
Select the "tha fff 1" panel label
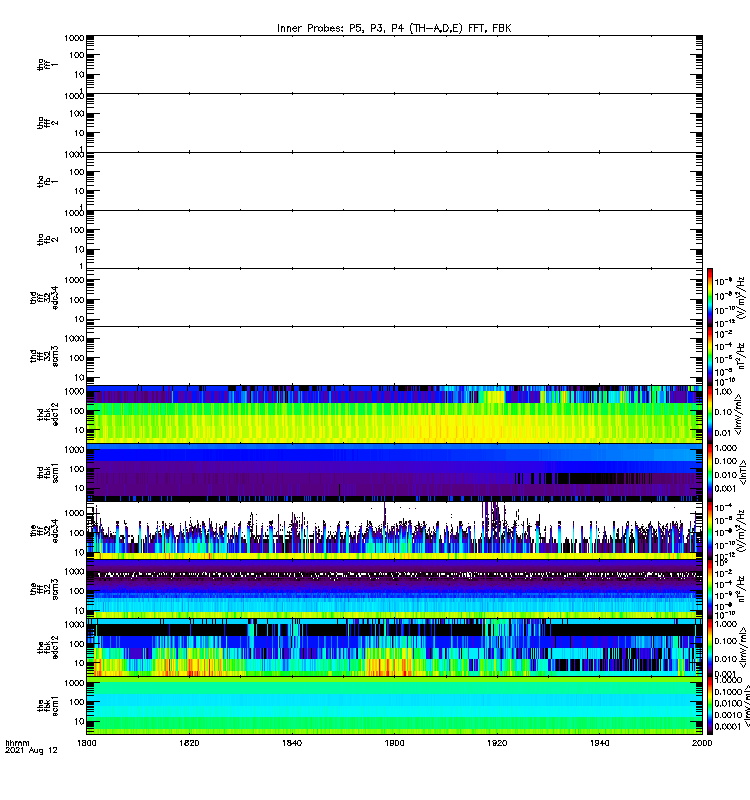(47, 64)
